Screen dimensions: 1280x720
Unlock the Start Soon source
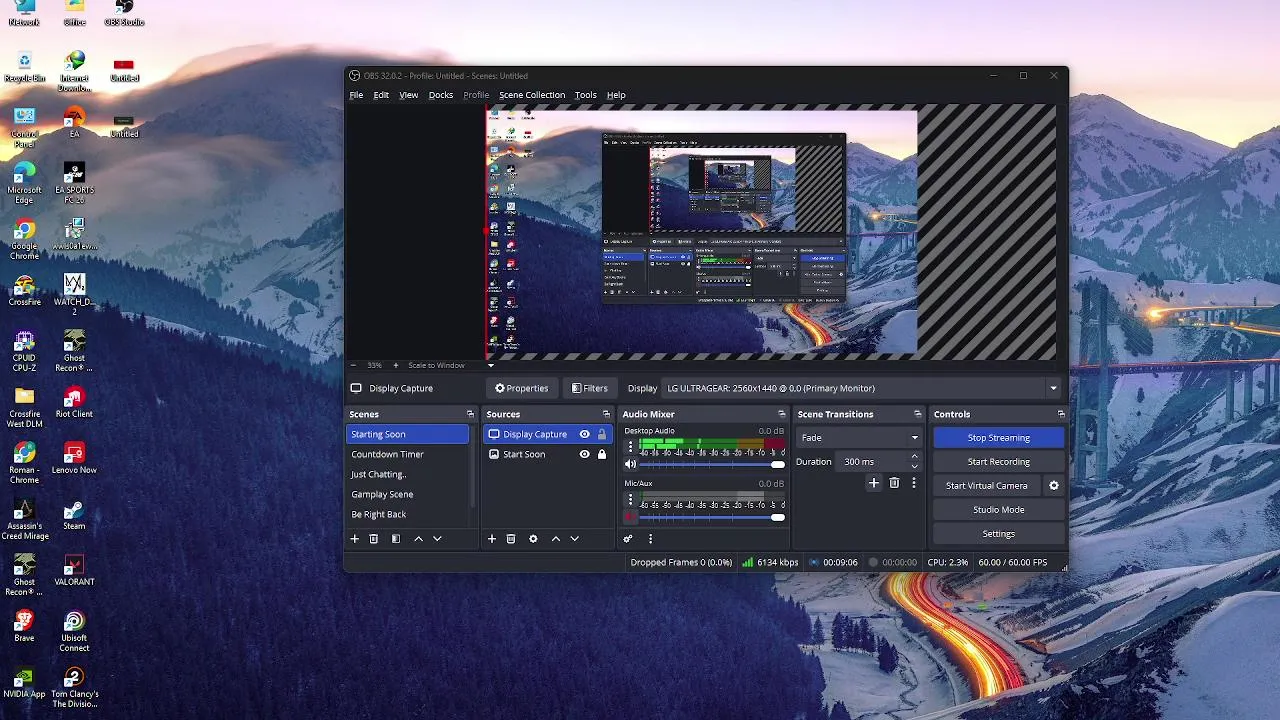tap(602, 454)
